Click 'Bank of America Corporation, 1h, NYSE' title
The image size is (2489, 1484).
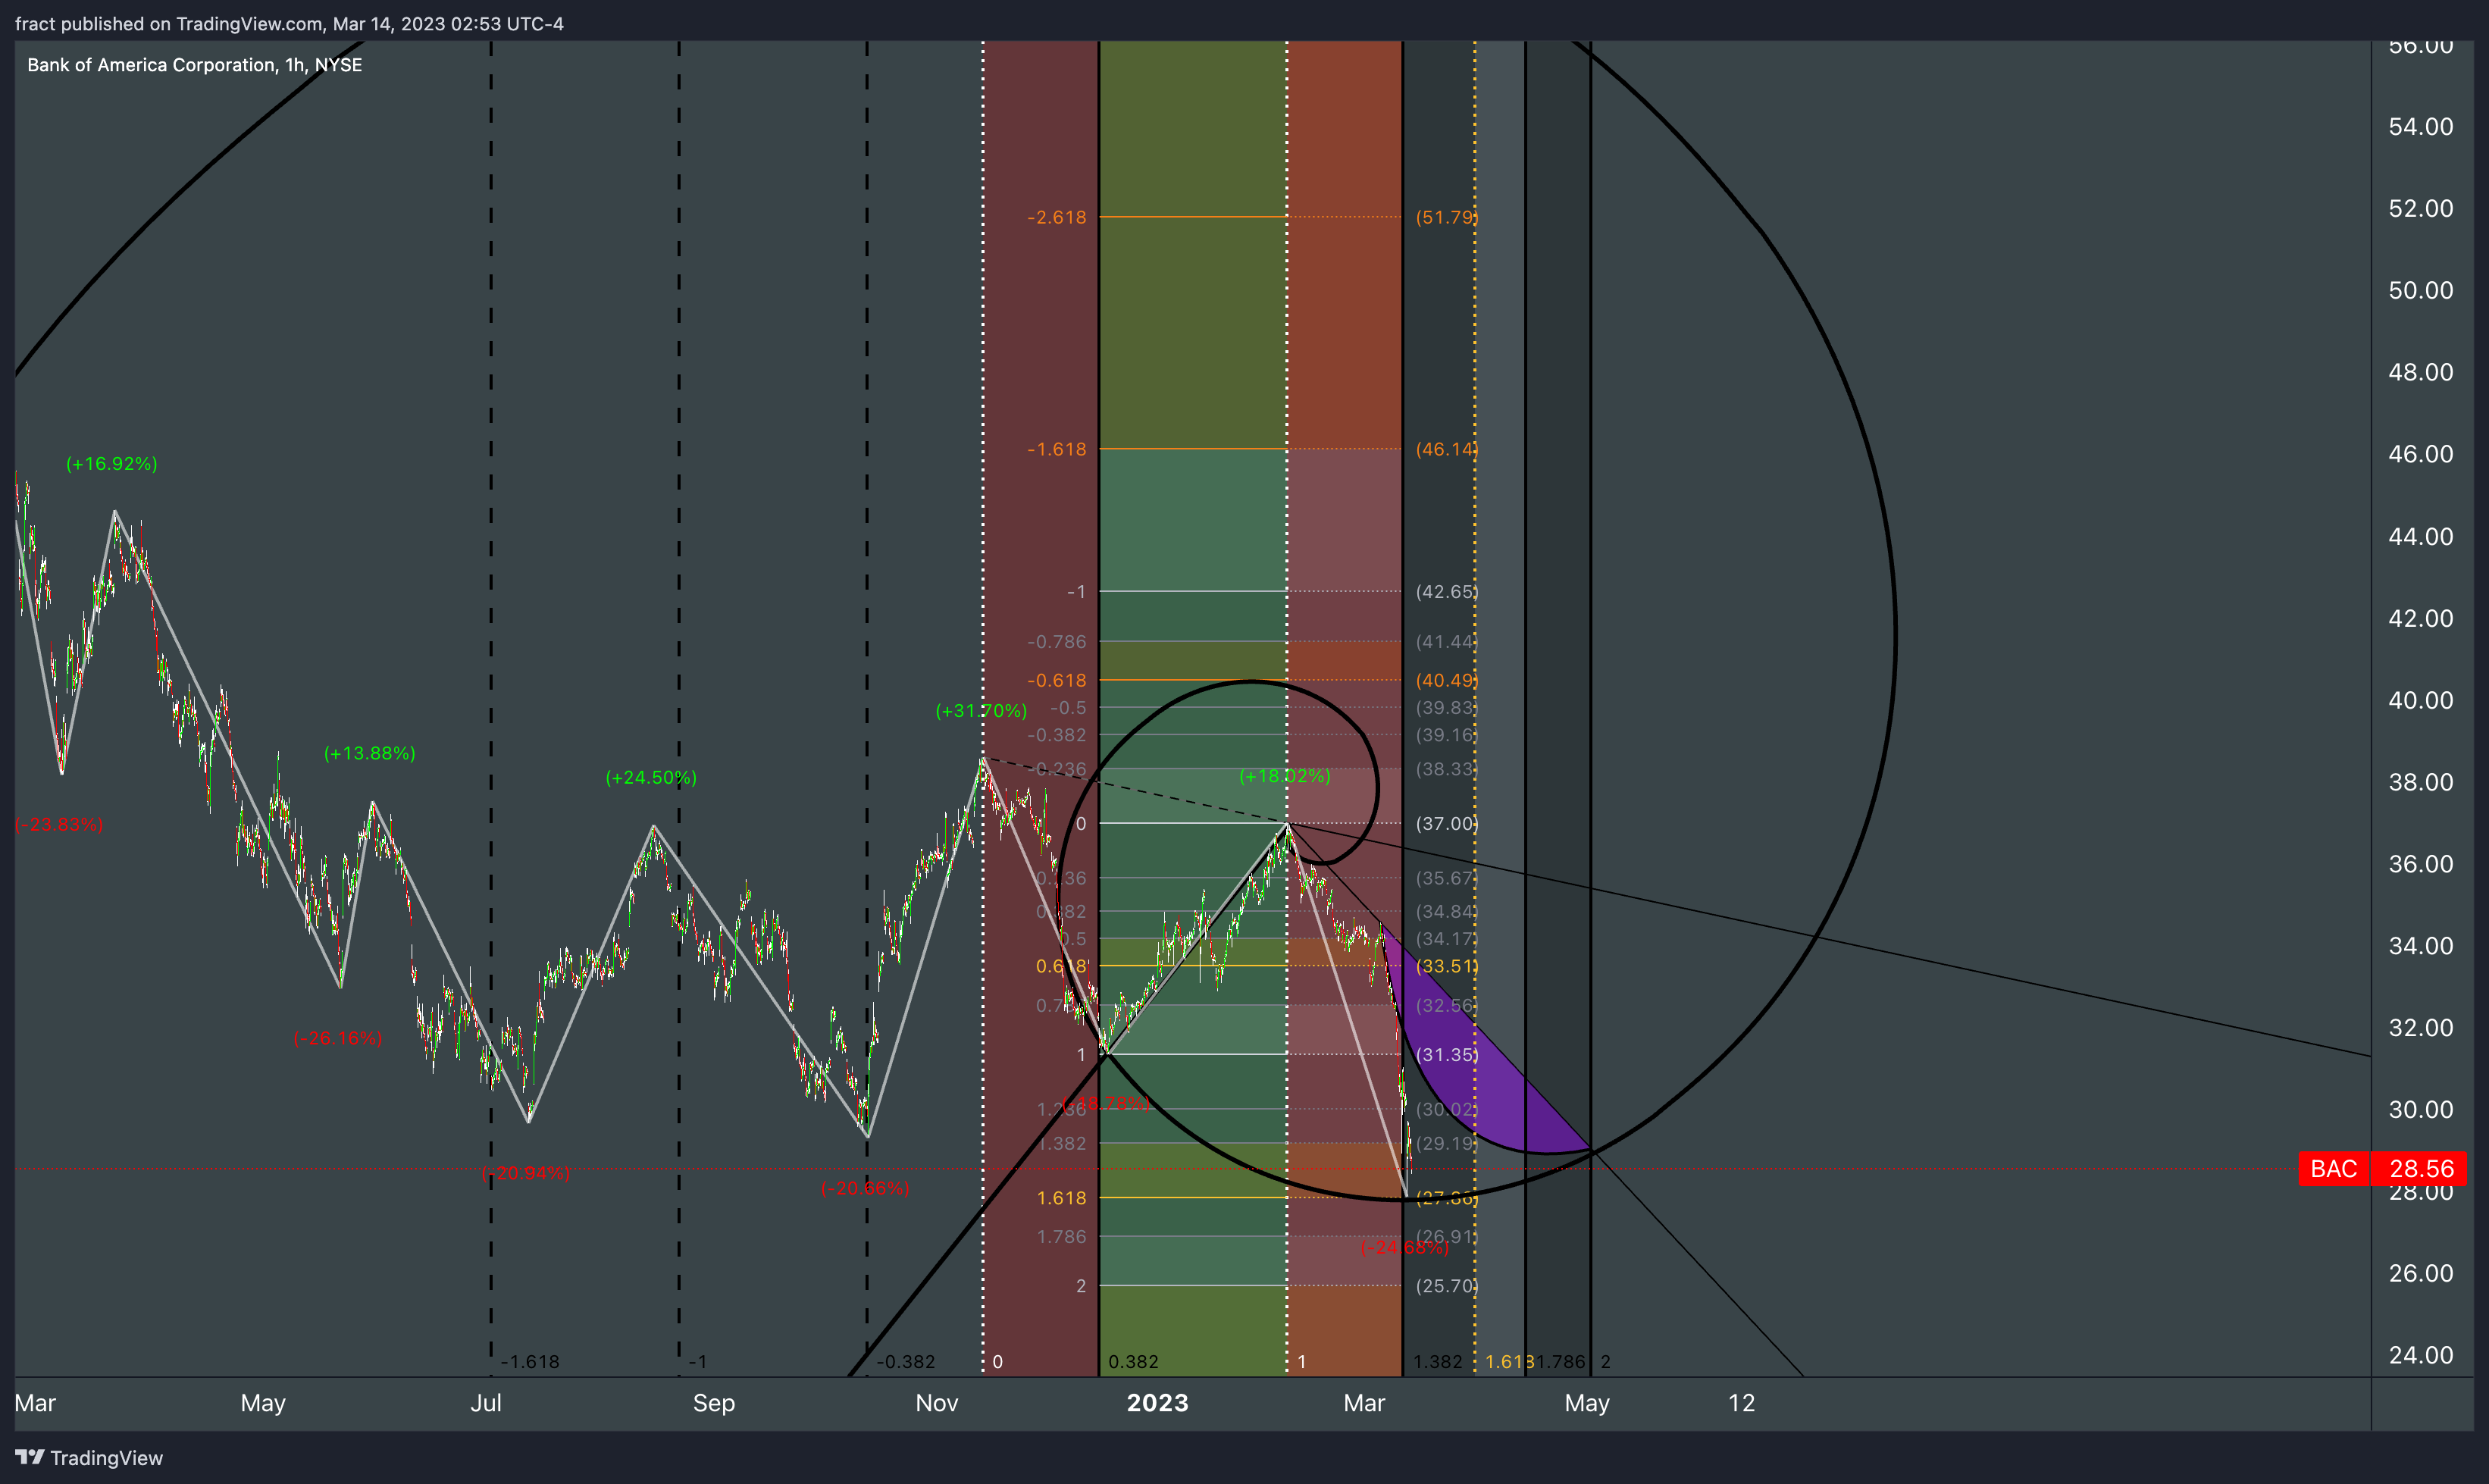point(194,65)
